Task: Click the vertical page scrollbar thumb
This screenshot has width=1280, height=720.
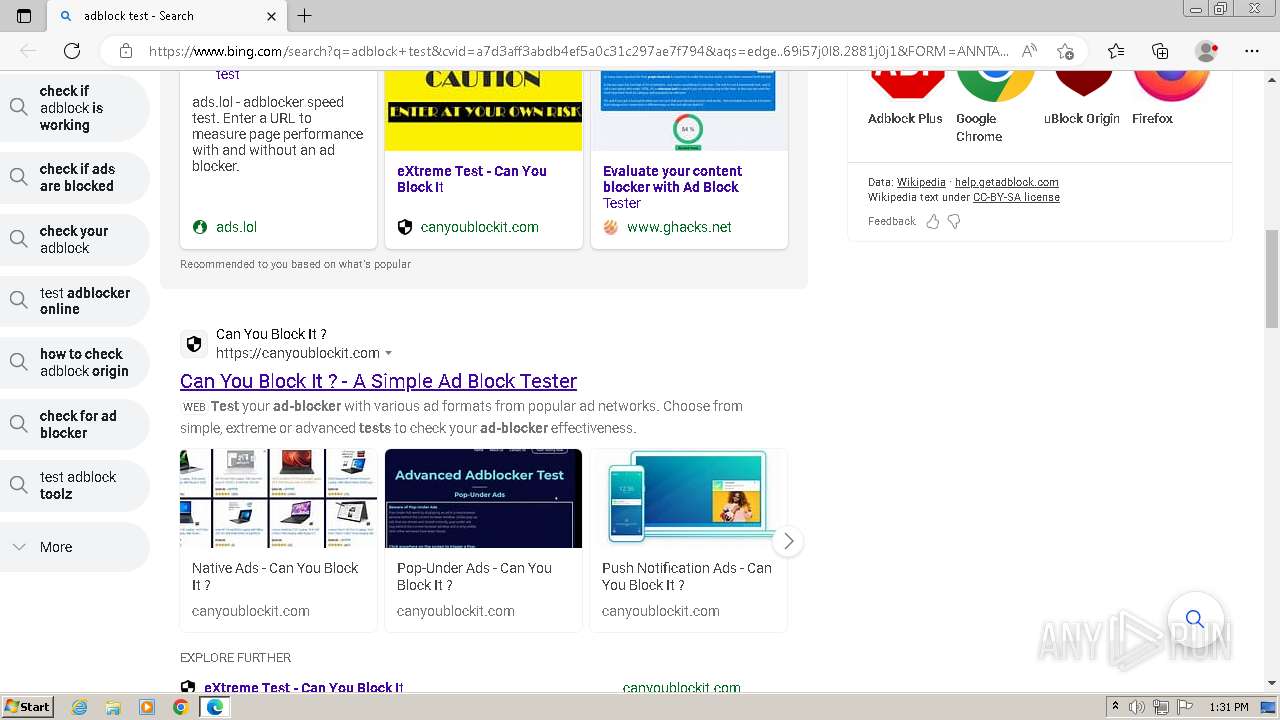Action: click(x=1272, y=278)
